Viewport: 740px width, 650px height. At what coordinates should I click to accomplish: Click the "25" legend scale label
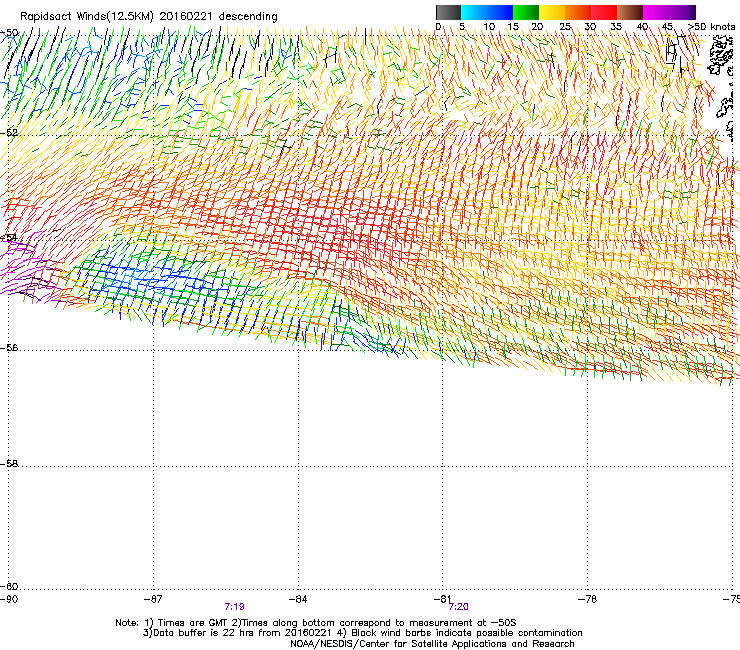coord(565,27)
